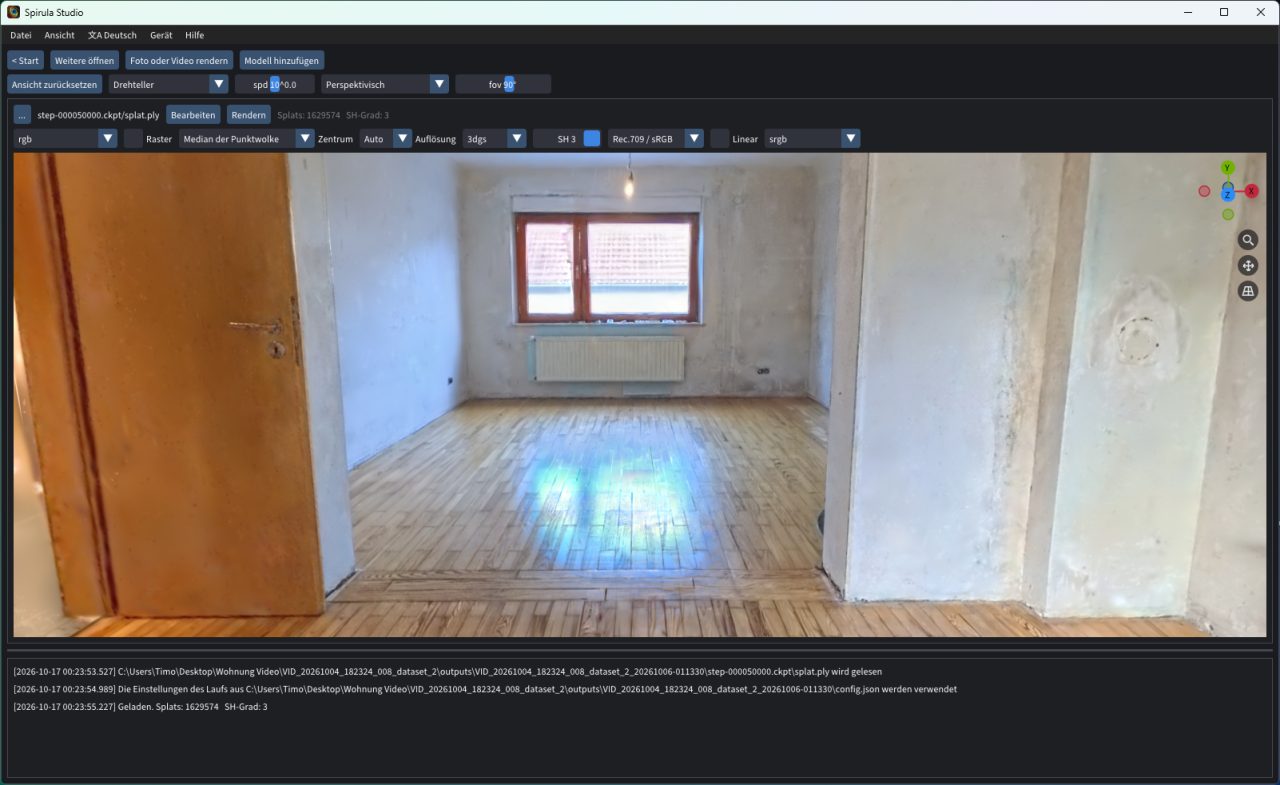Expand the srgb dropdown

click(x=813, y=139)
